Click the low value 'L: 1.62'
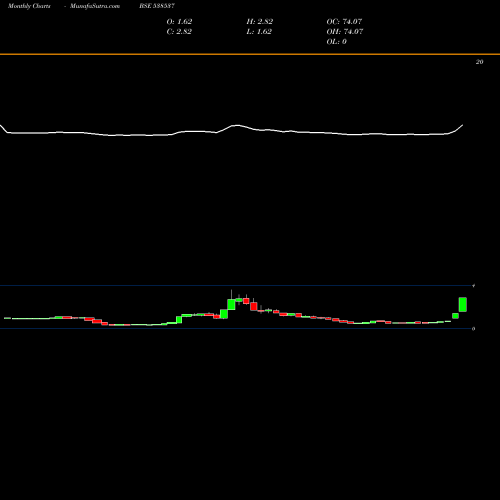 pyautogui.click(x=259, y=32)
